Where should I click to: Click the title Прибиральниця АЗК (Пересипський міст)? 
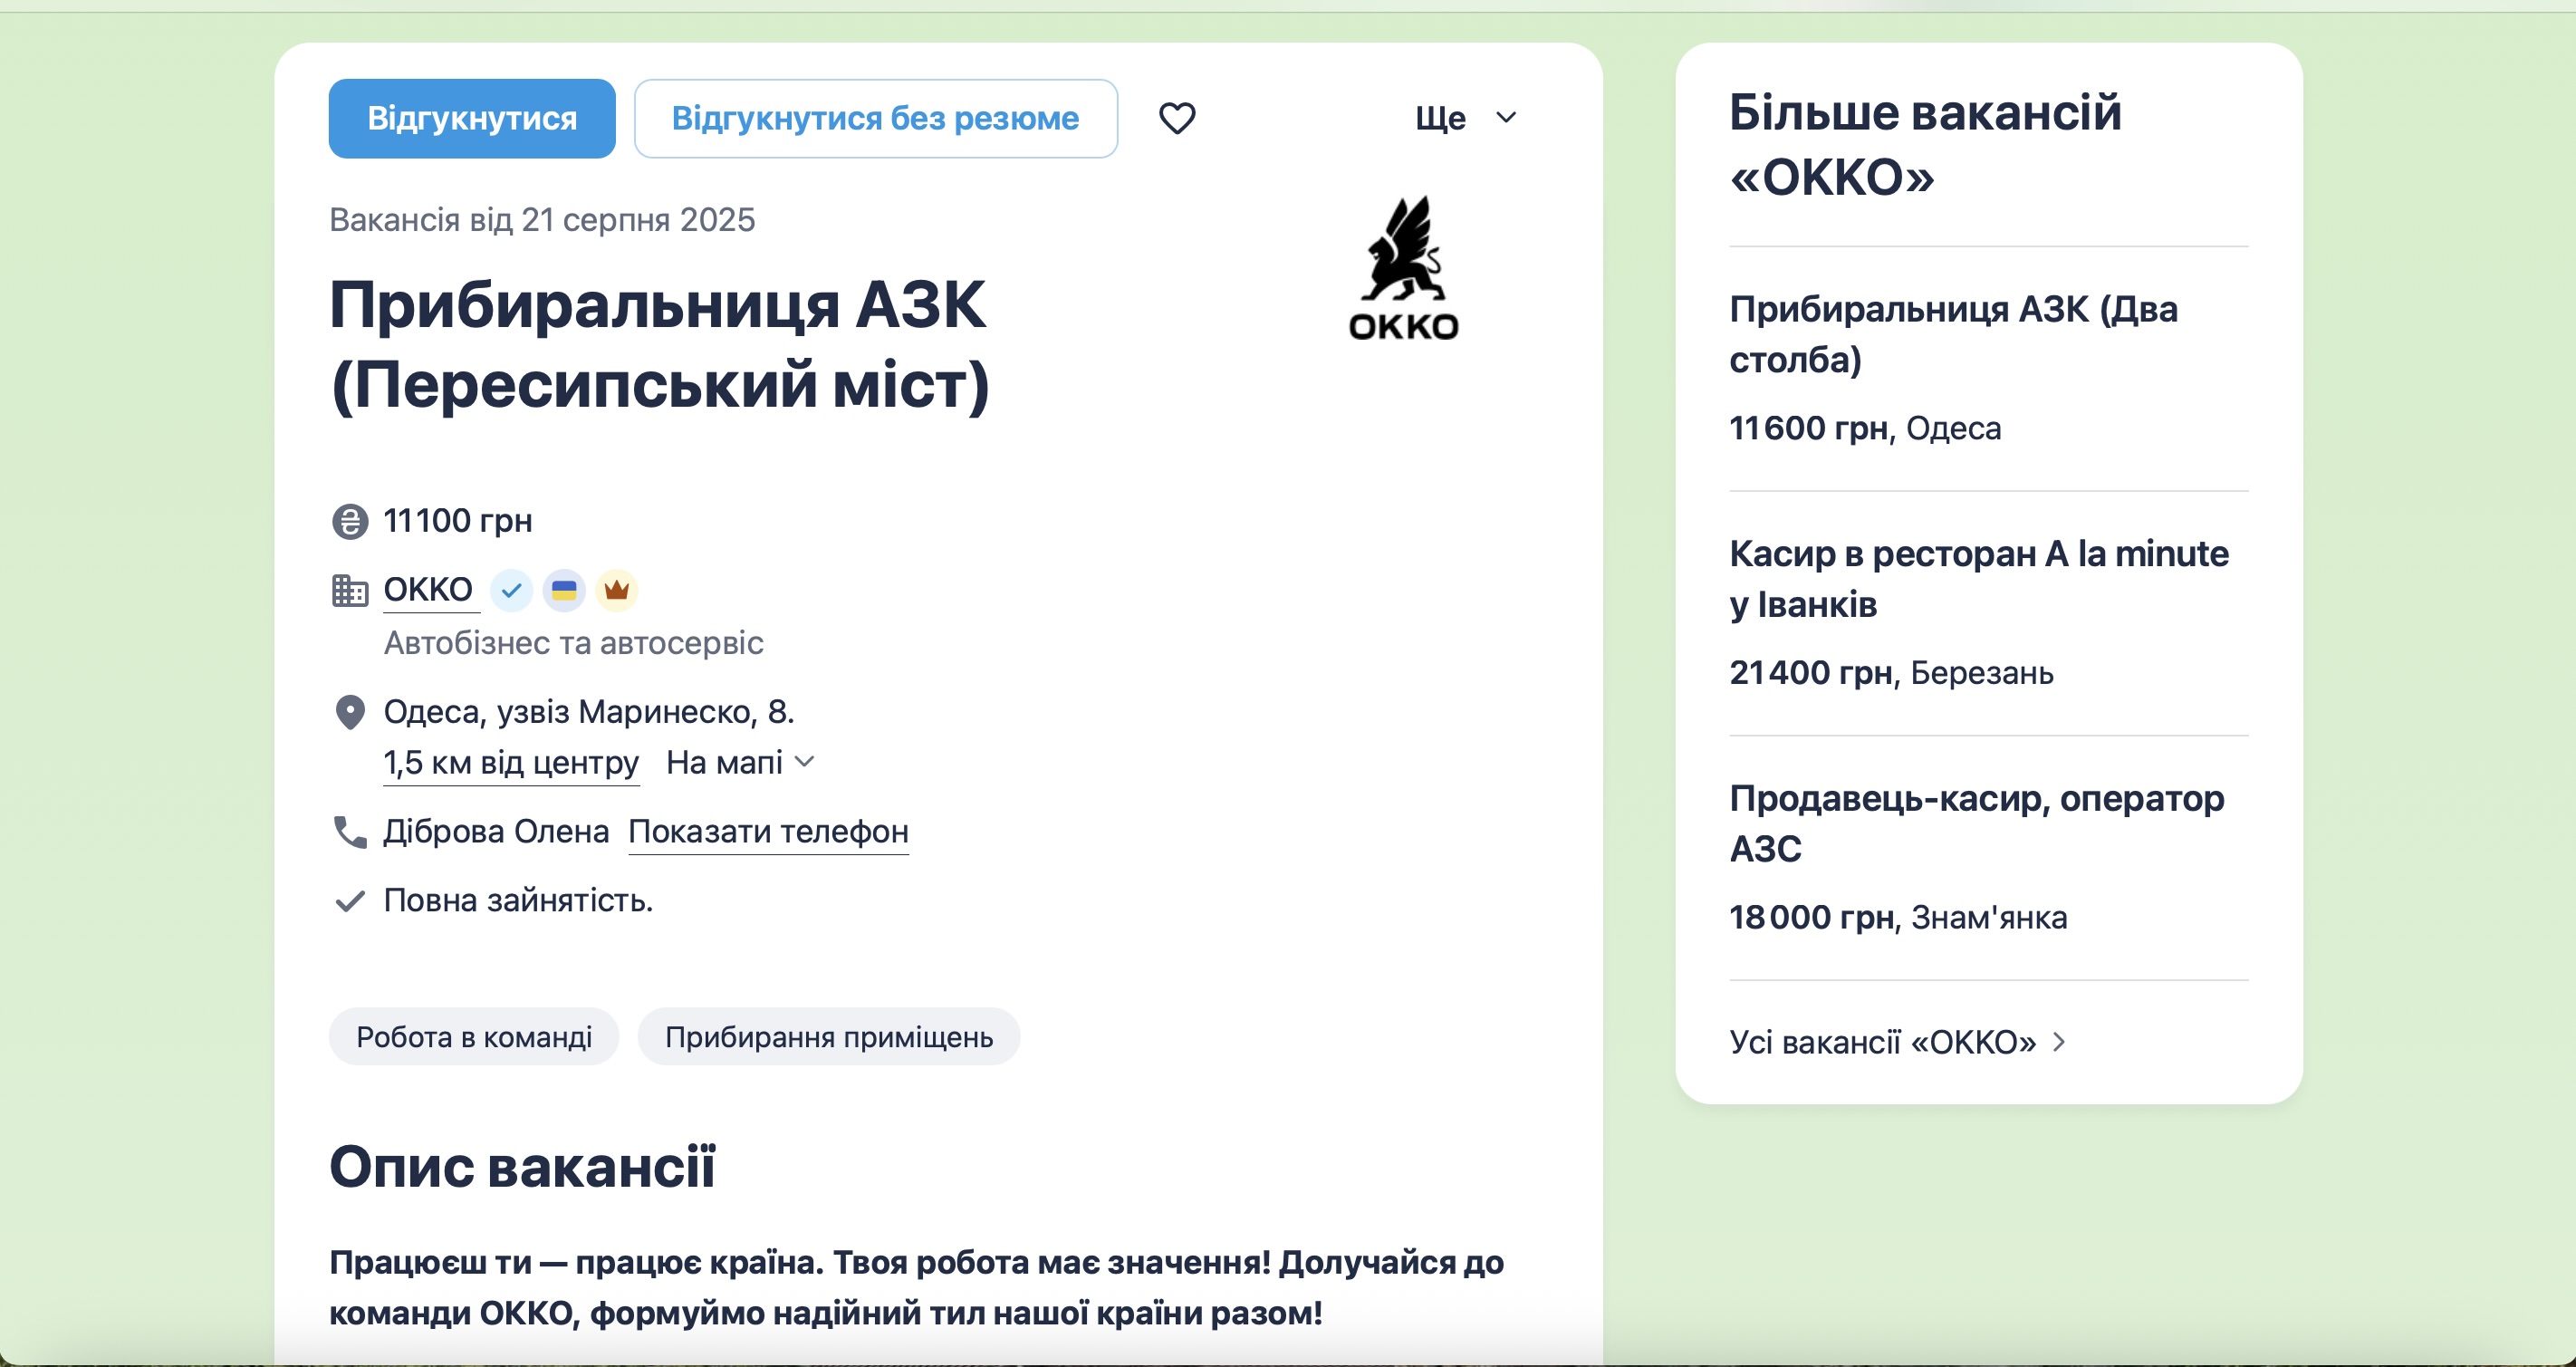659,344
